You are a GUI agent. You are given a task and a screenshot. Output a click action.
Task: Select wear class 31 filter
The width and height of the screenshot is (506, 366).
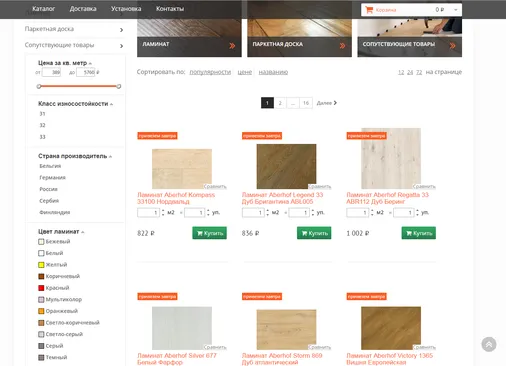click(x=42, y=114)
